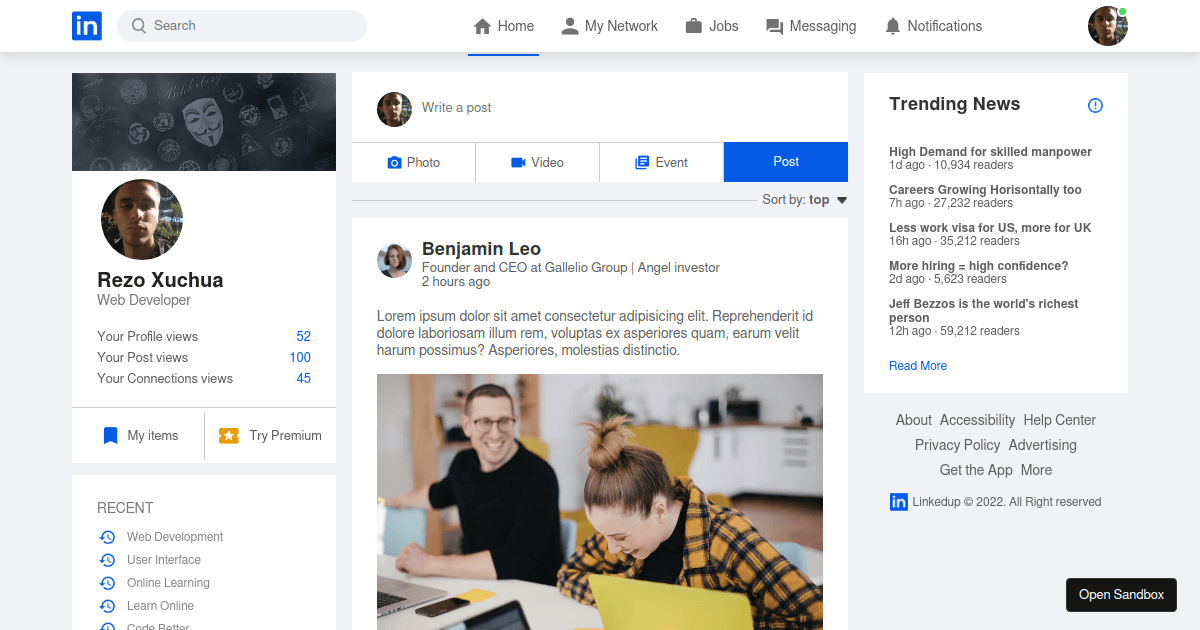Open More in the footer links
1200x630 pixels.
pos(1036,469)
